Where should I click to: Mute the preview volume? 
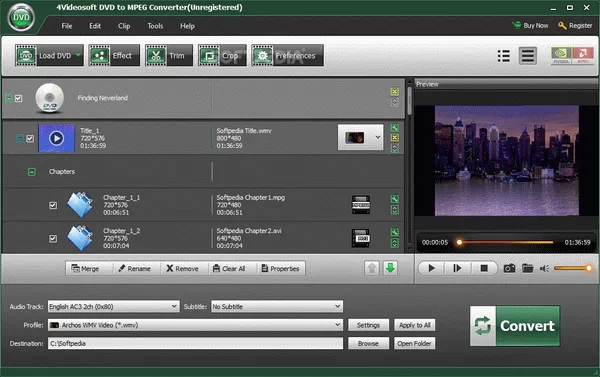[x=544, y=268]
